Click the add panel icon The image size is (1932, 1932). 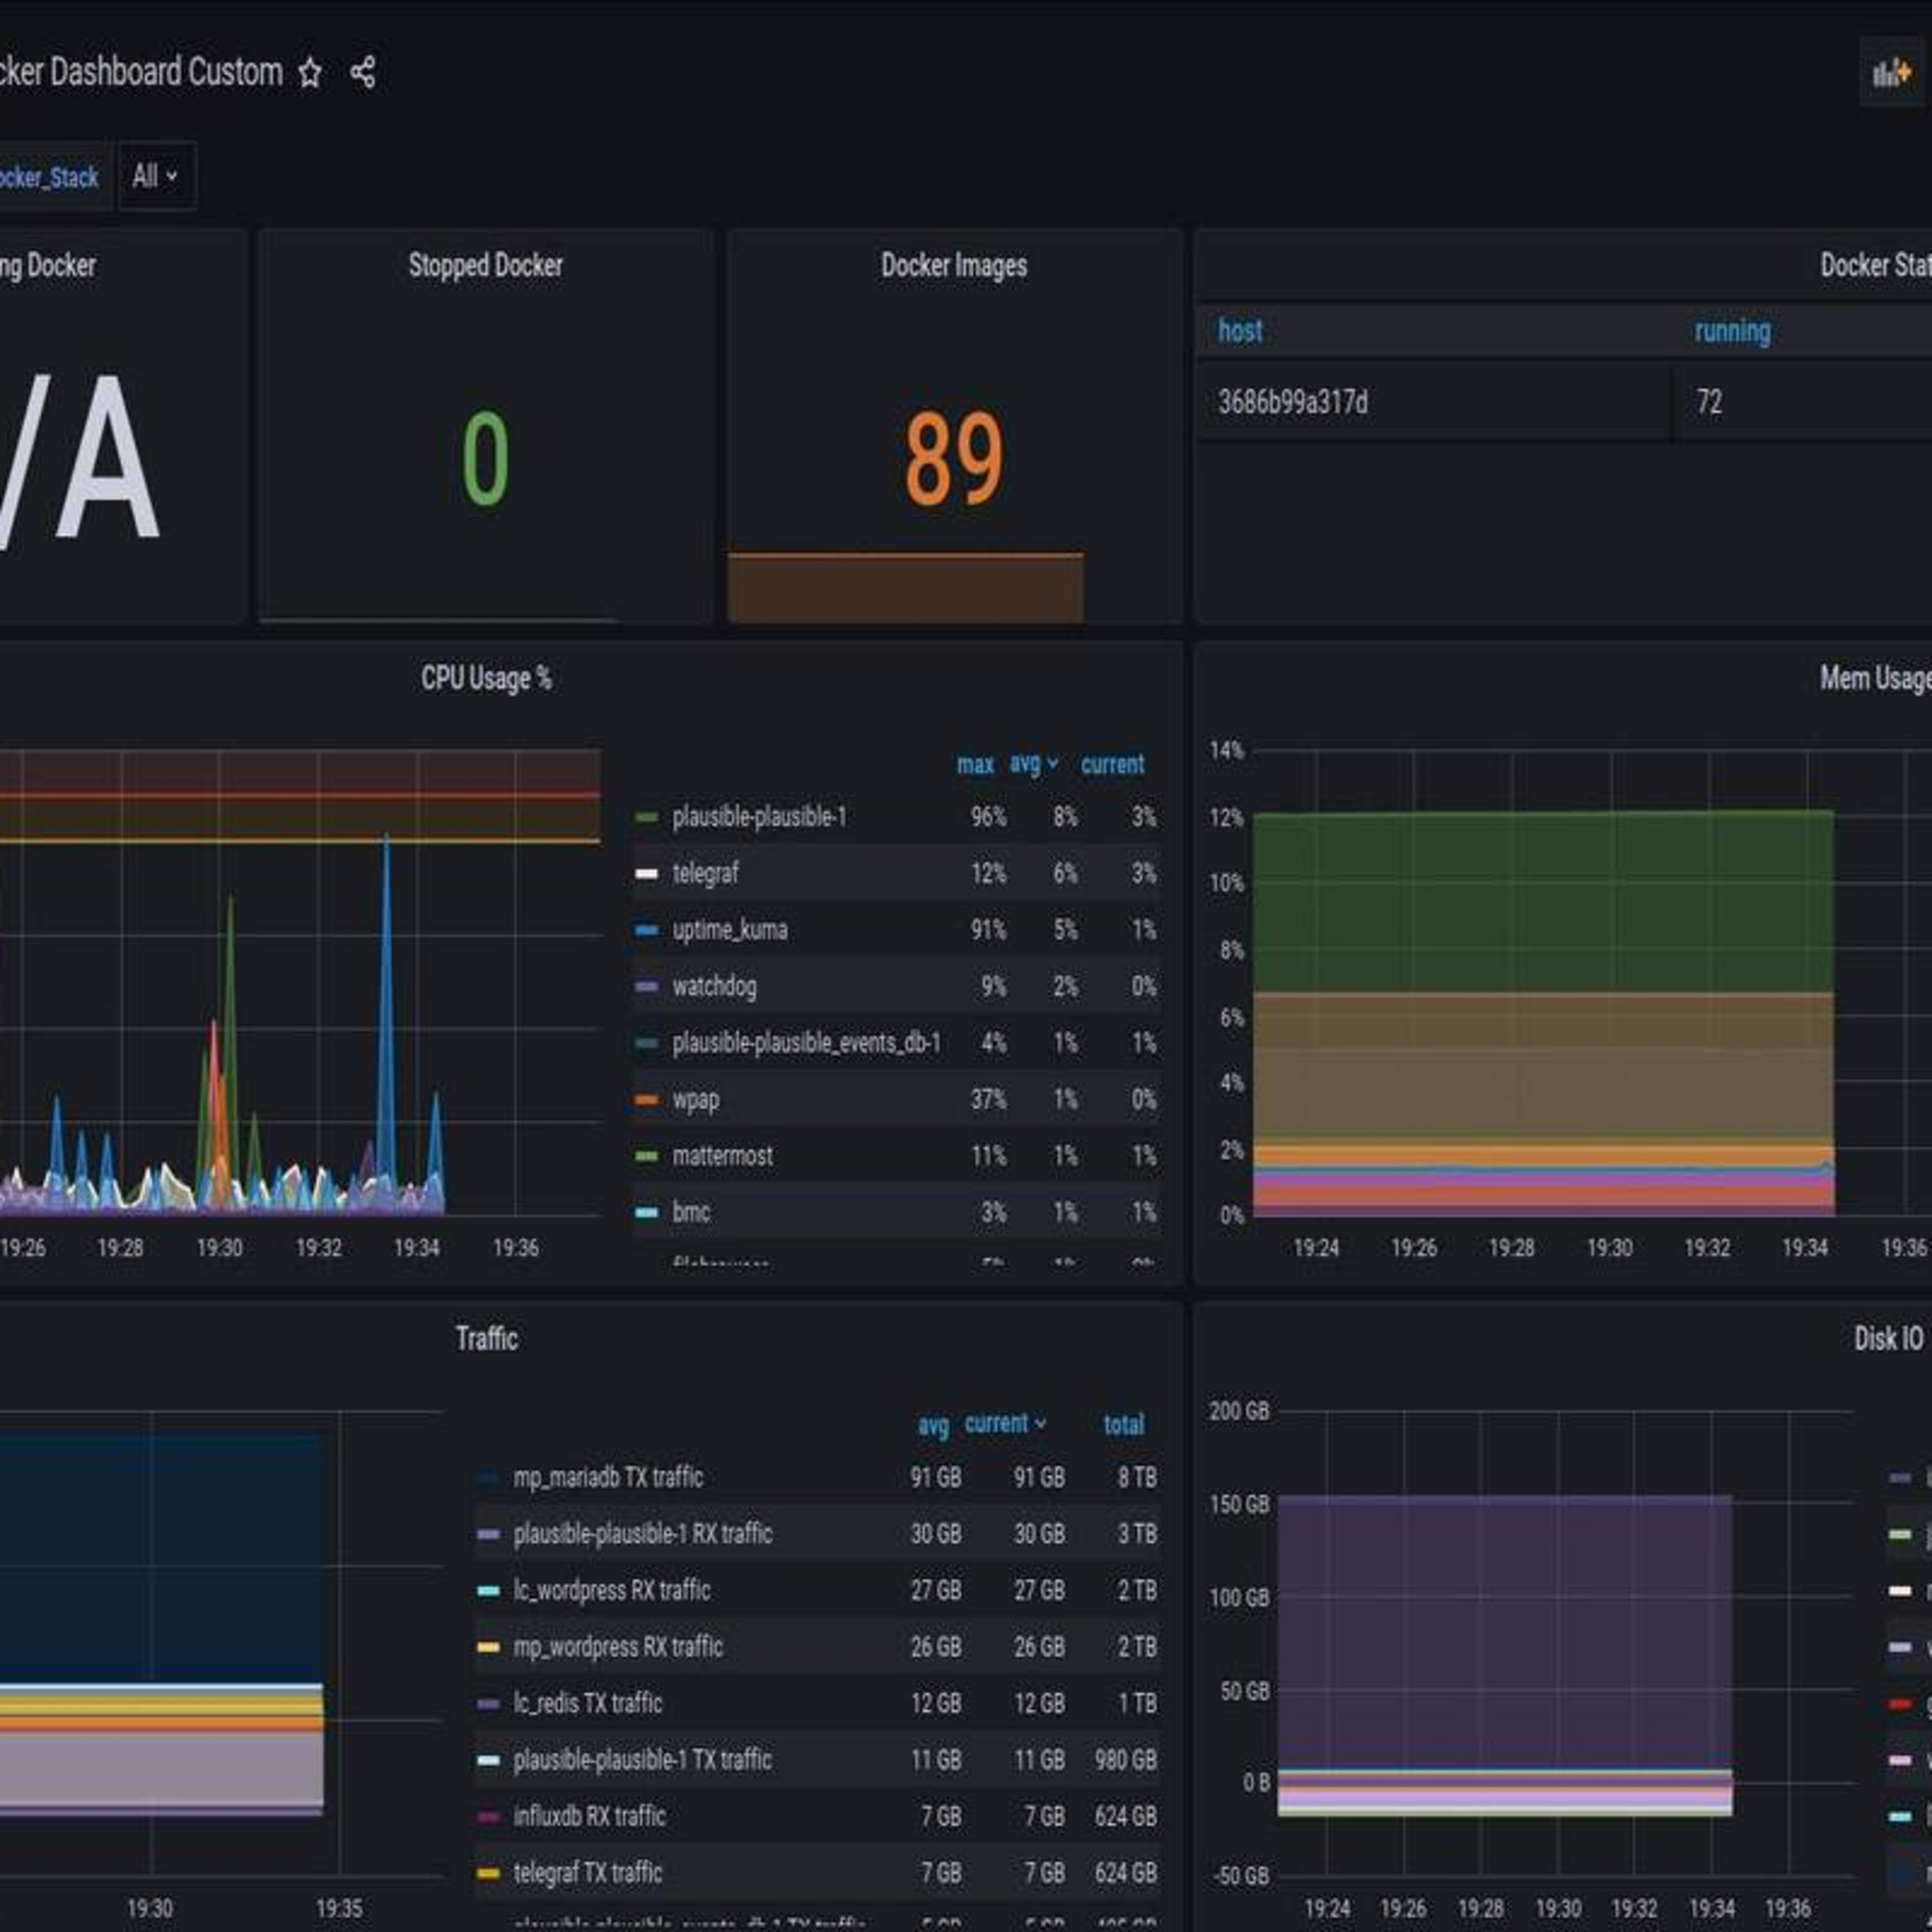tap(1890, 73)
